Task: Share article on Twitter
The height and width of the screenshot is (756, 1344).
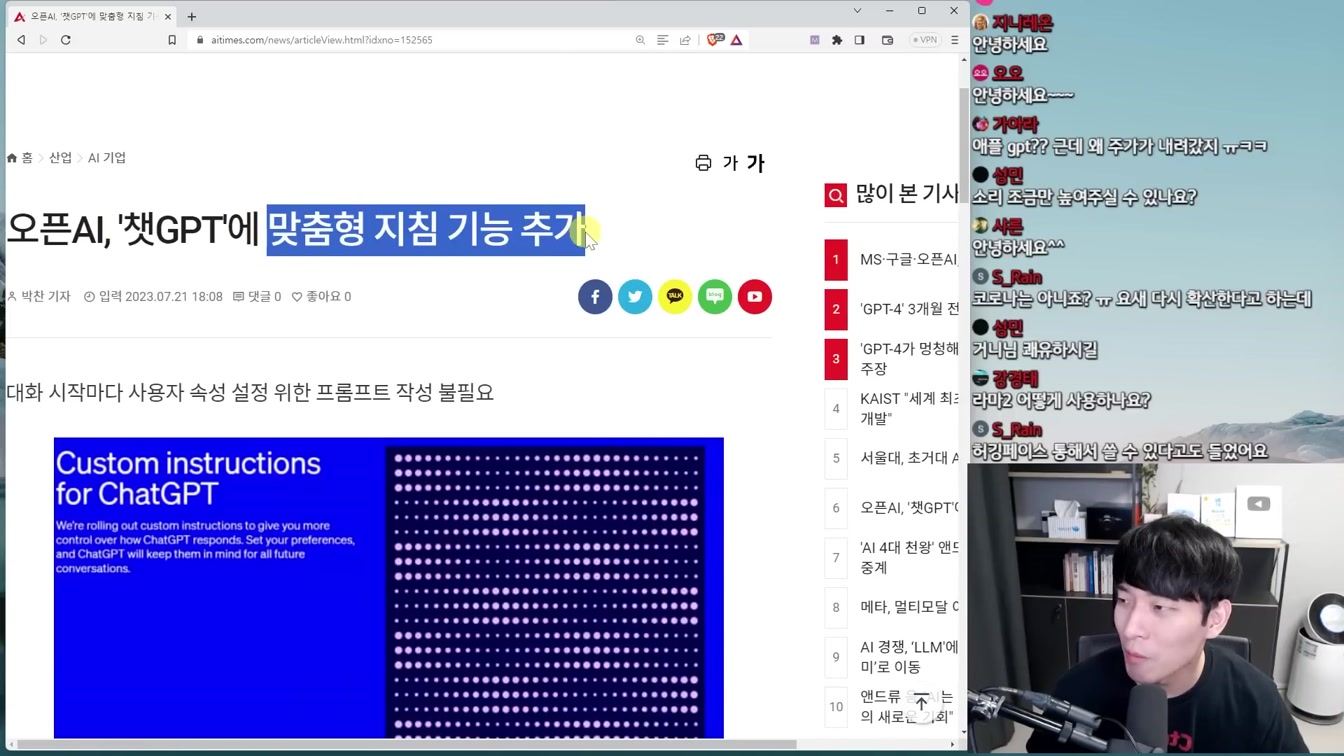Action: click(x=635, y=297)
